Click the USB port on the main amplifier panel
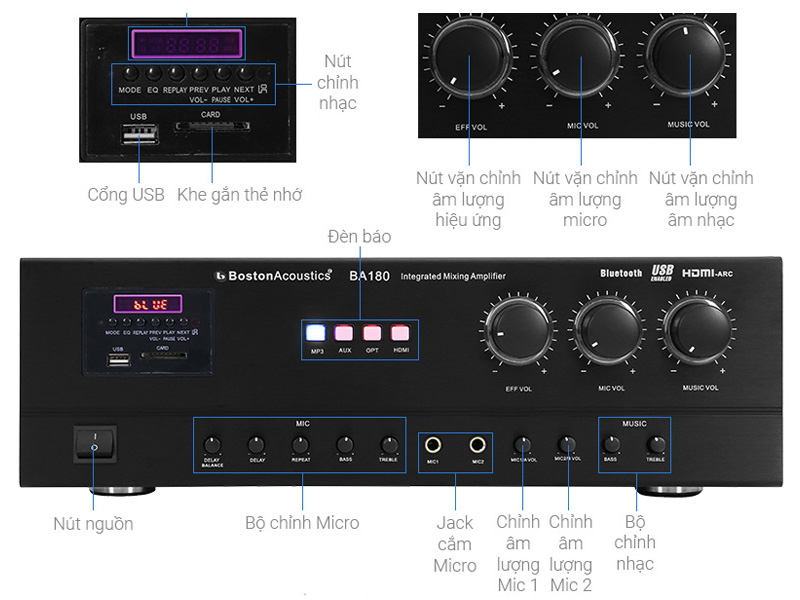 [x=118, y=360]
